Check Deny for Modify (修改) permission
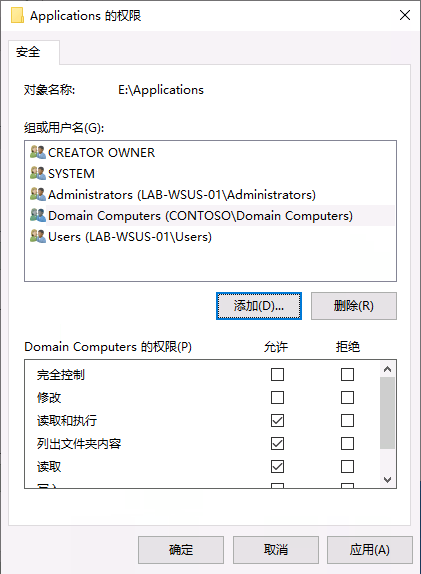Screen dimensions: 421x574 pos(347,398)
